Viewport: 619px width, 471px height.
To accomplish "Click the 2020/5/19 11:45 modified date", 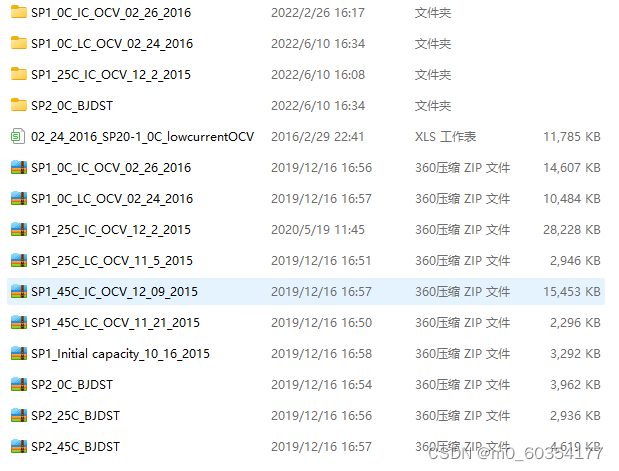I will click(x=318, y=229).
